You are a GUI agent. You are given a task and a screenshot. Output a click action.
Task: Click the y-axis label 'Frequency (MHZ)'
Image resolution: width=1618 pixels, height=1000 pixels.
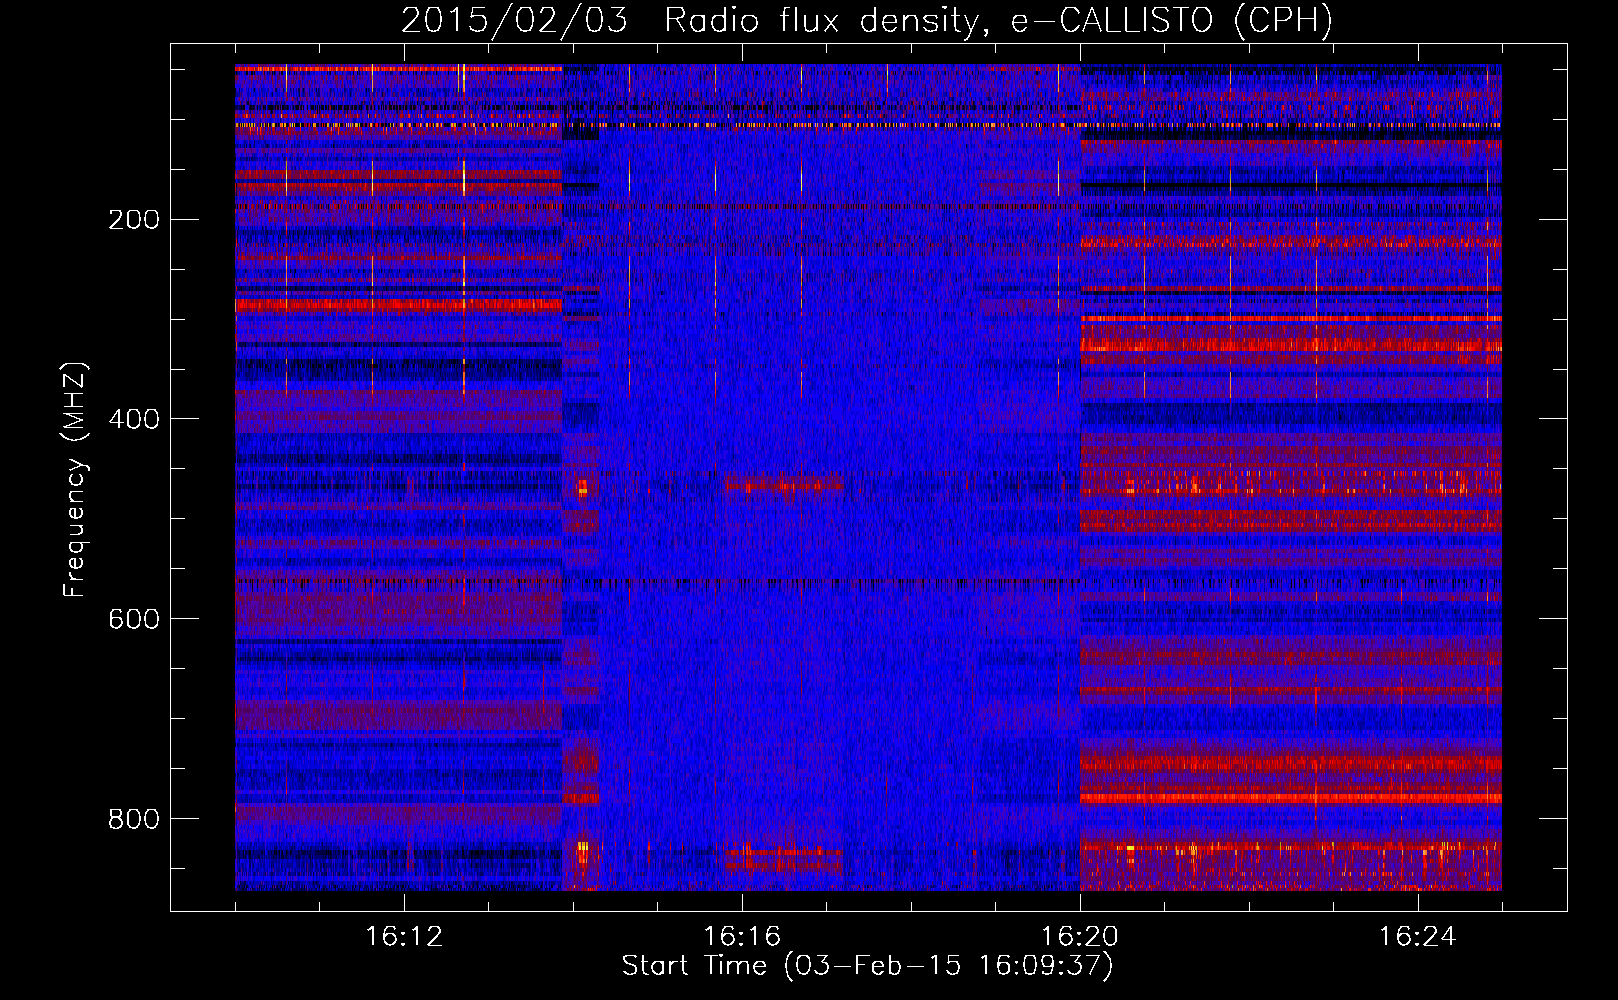pyautogui.click(x=76, y=480)
